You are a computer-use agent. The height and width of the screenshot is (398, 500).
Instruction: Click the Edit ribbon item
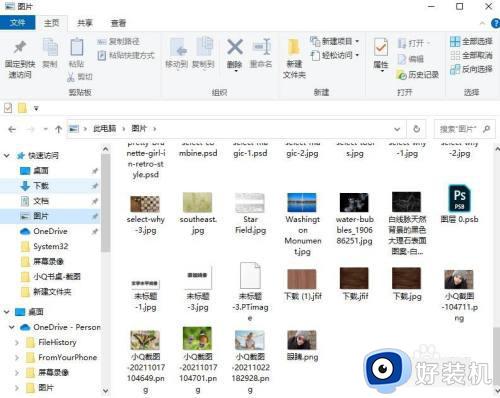click(411, 59)
